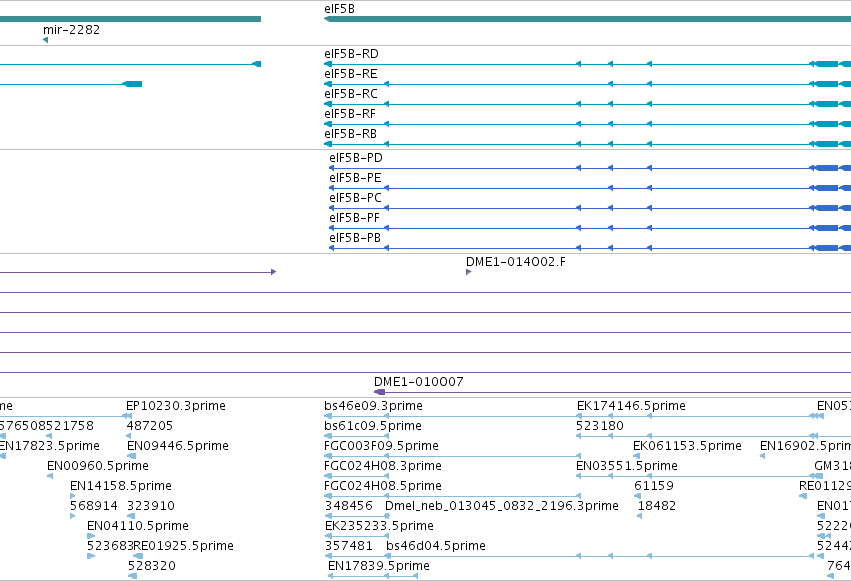Select EST EP10230.3prime label
Image resolution: width=851 pixels, height=581 pixels.
point(176,406)
